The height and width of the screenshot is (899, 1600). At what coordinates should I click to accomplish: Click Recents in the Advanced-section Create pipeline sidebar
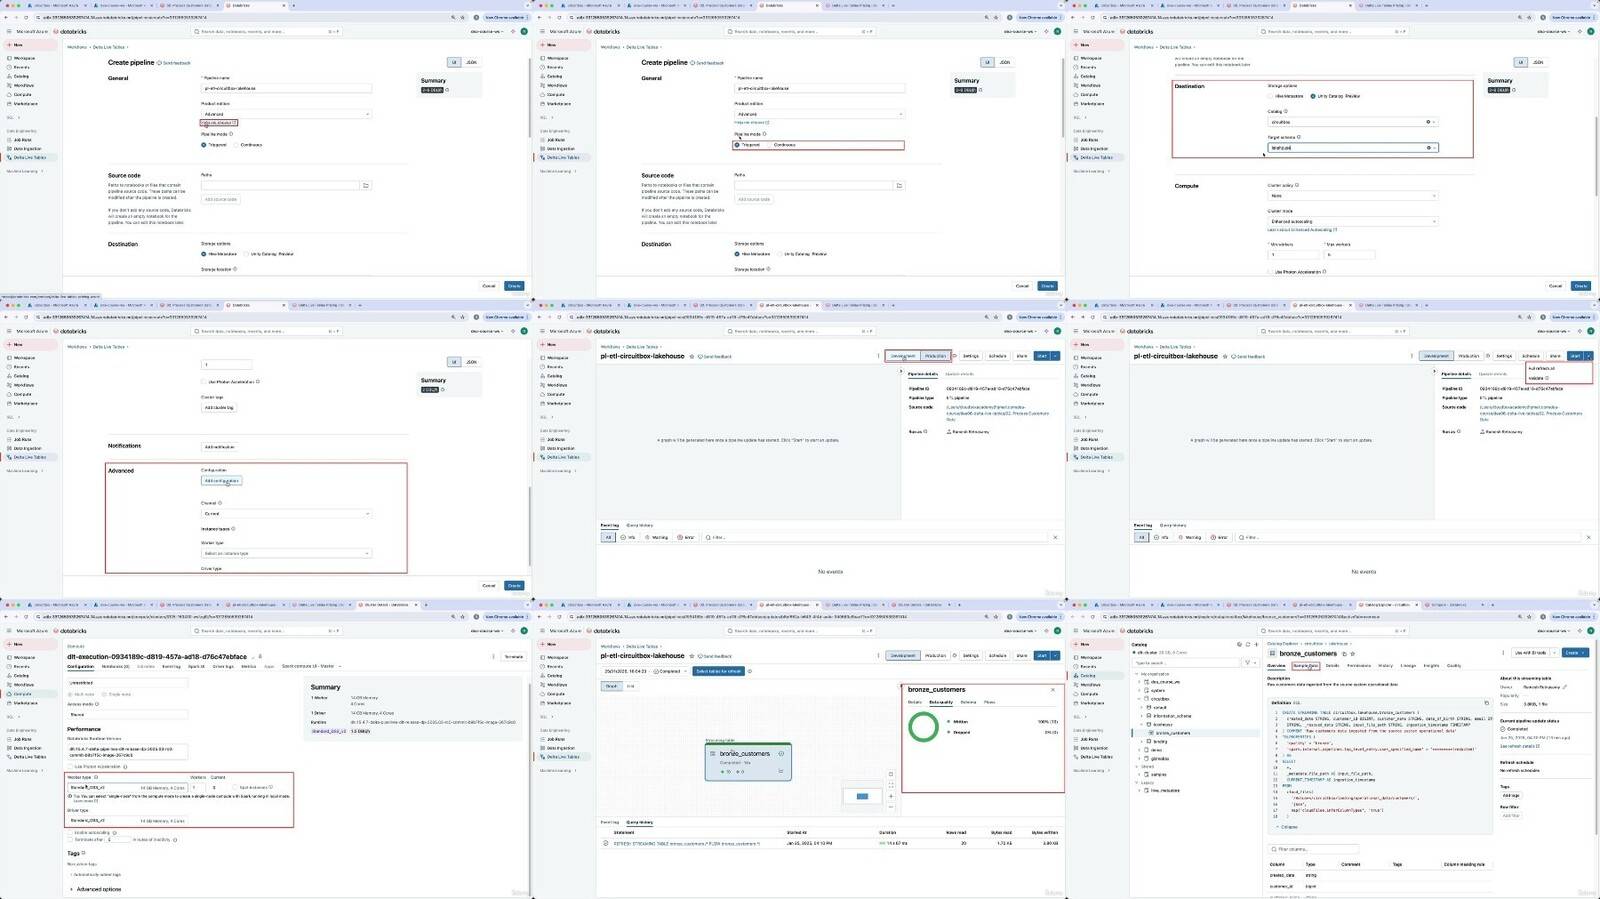(x=22, y=367)
